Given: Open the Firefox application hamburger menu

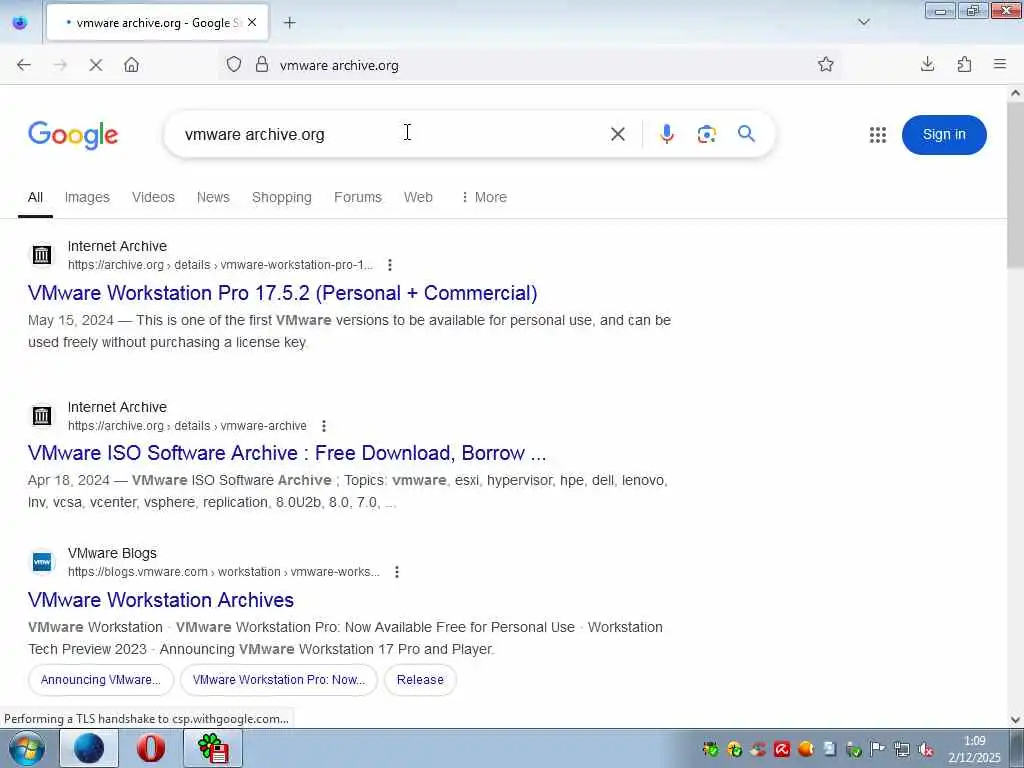Looking at the screenshot, I should click(1000, 64).
